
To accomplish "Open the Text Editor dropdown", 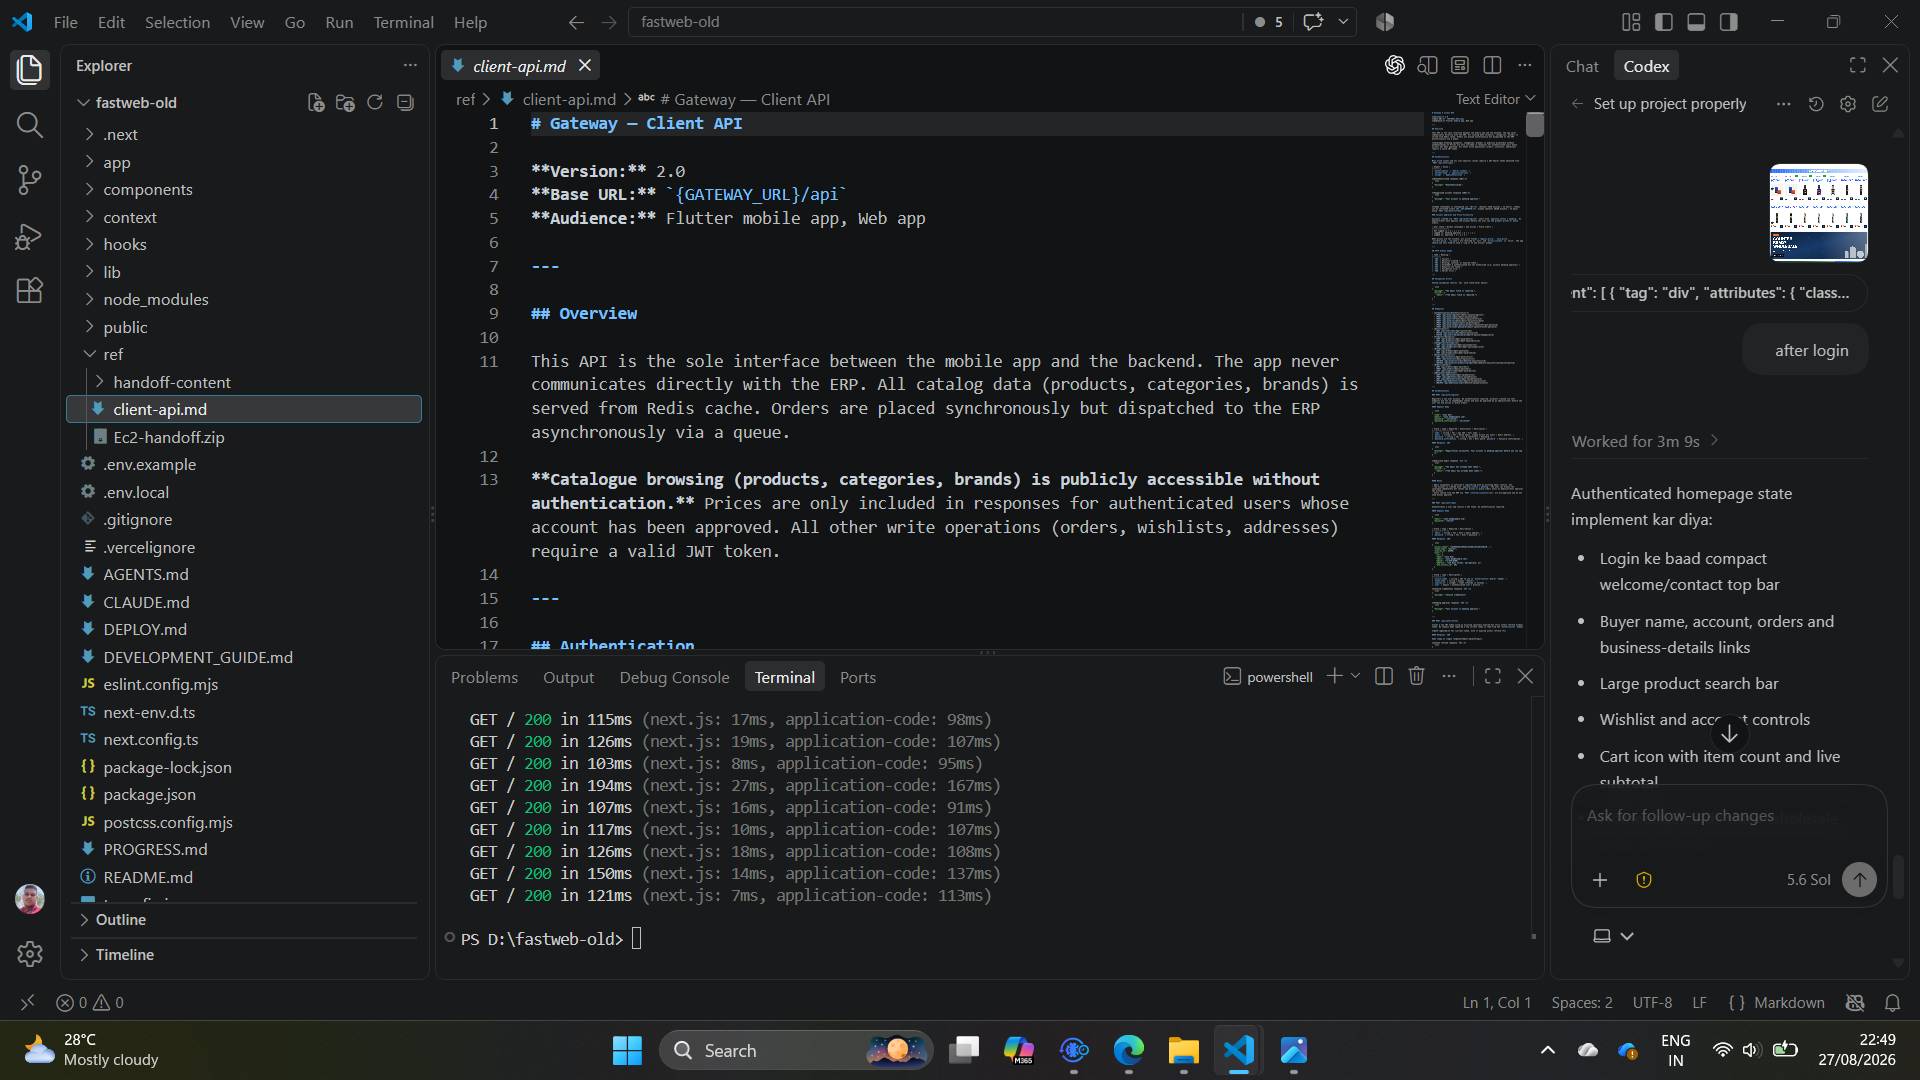I will click(x=1494, y=99).
